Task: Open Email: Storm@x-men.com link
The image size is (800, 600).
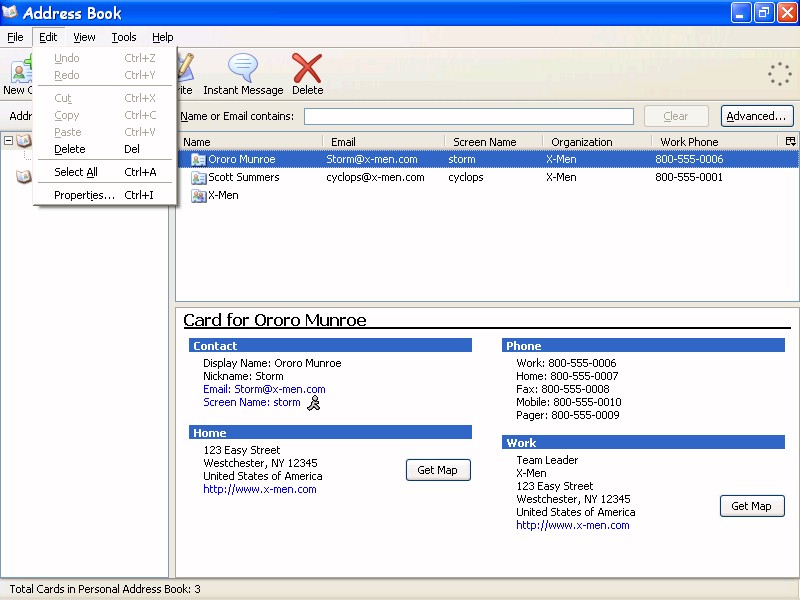Action: [264, 389]
